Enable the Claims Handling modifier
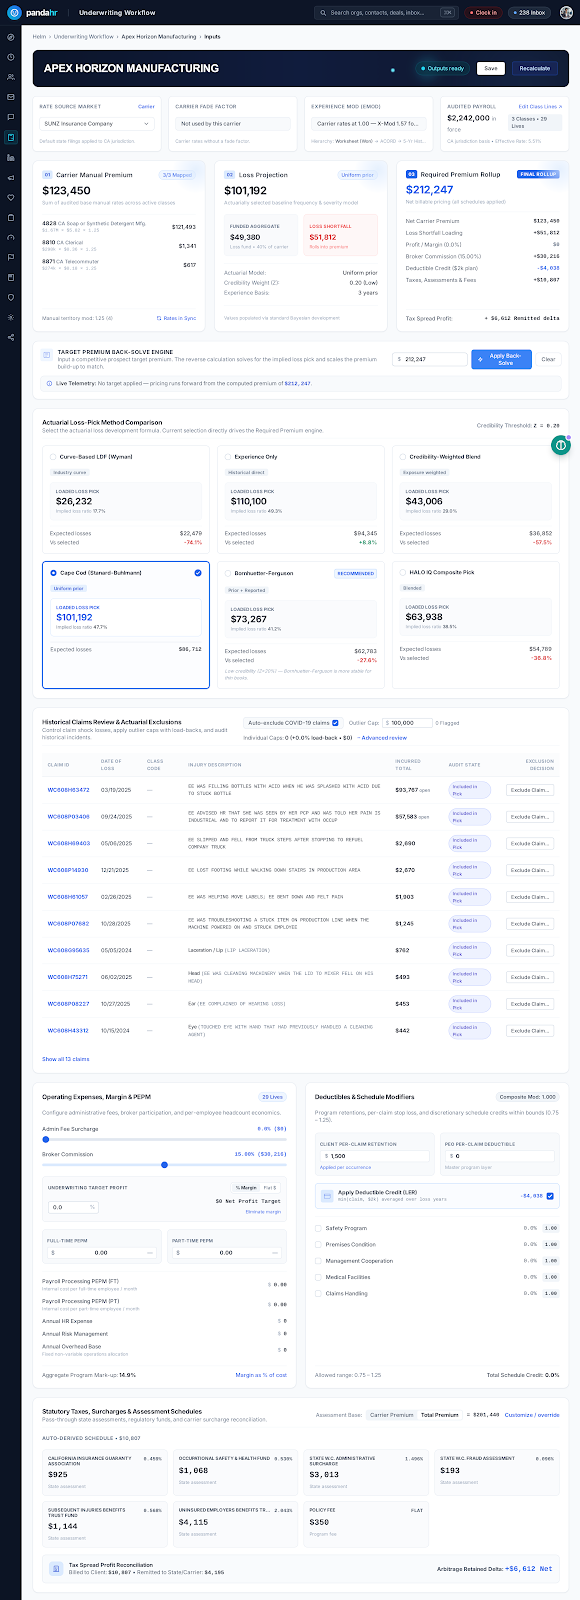580x1600 pixels. pos(319,1293)
